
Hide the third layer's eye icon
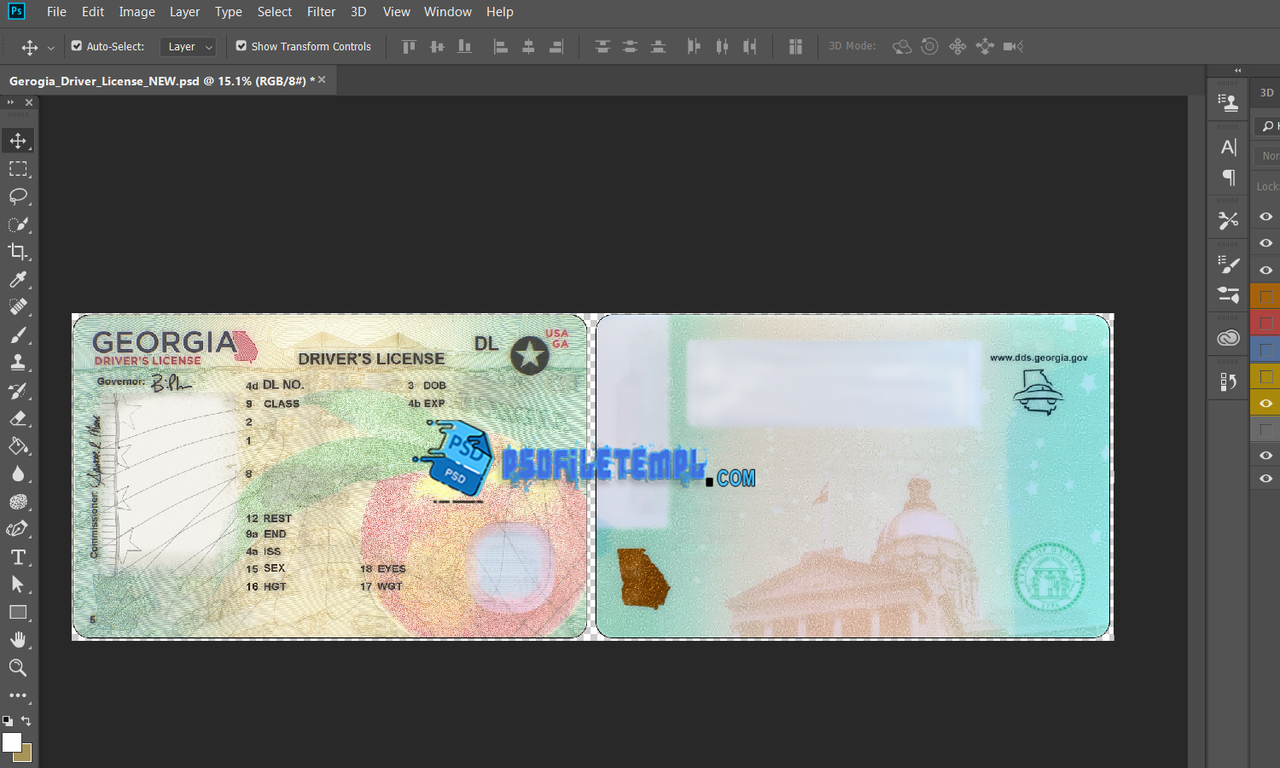1266,270
